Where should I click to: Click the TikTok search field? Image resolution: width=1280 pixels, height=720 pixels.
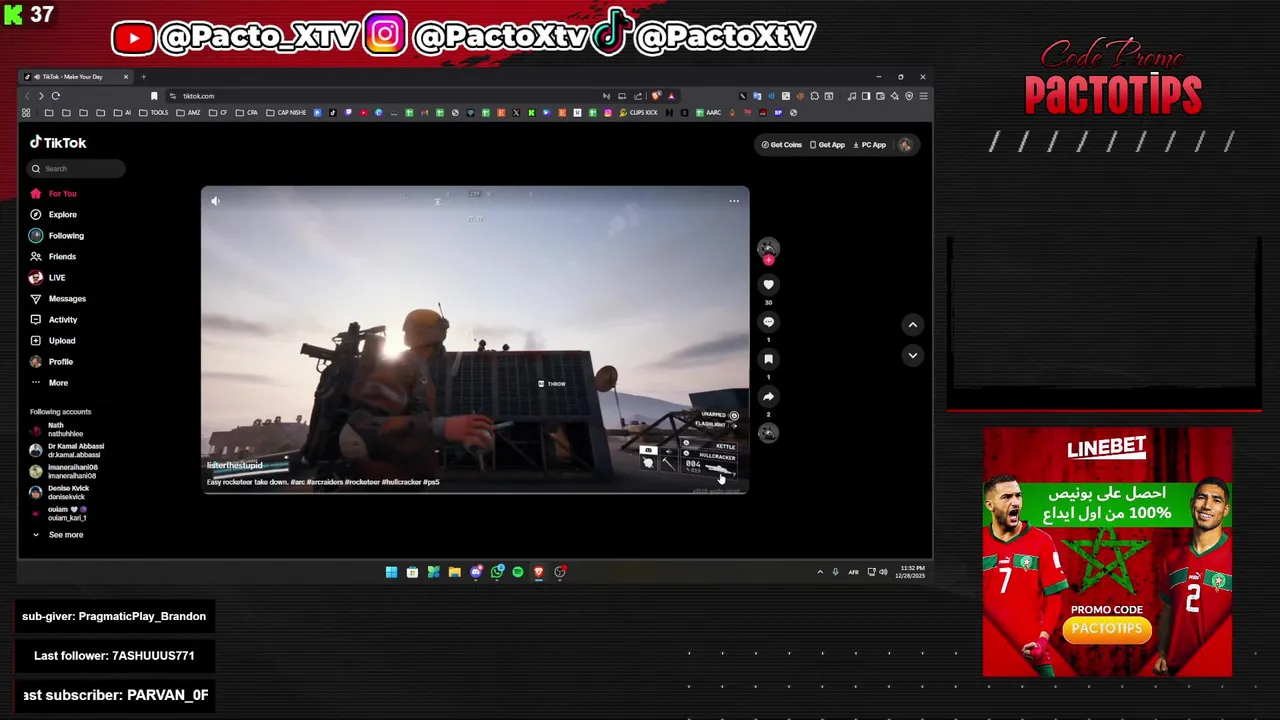coord(77,168)
